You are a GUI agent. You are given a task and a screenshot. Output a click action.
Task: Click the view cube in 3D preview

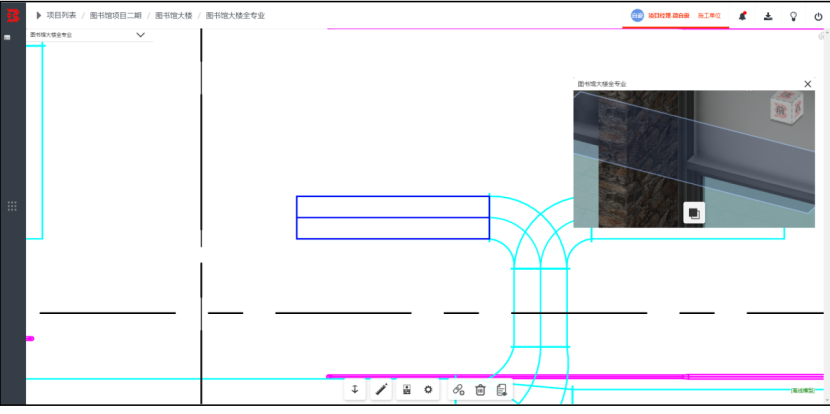786,107
